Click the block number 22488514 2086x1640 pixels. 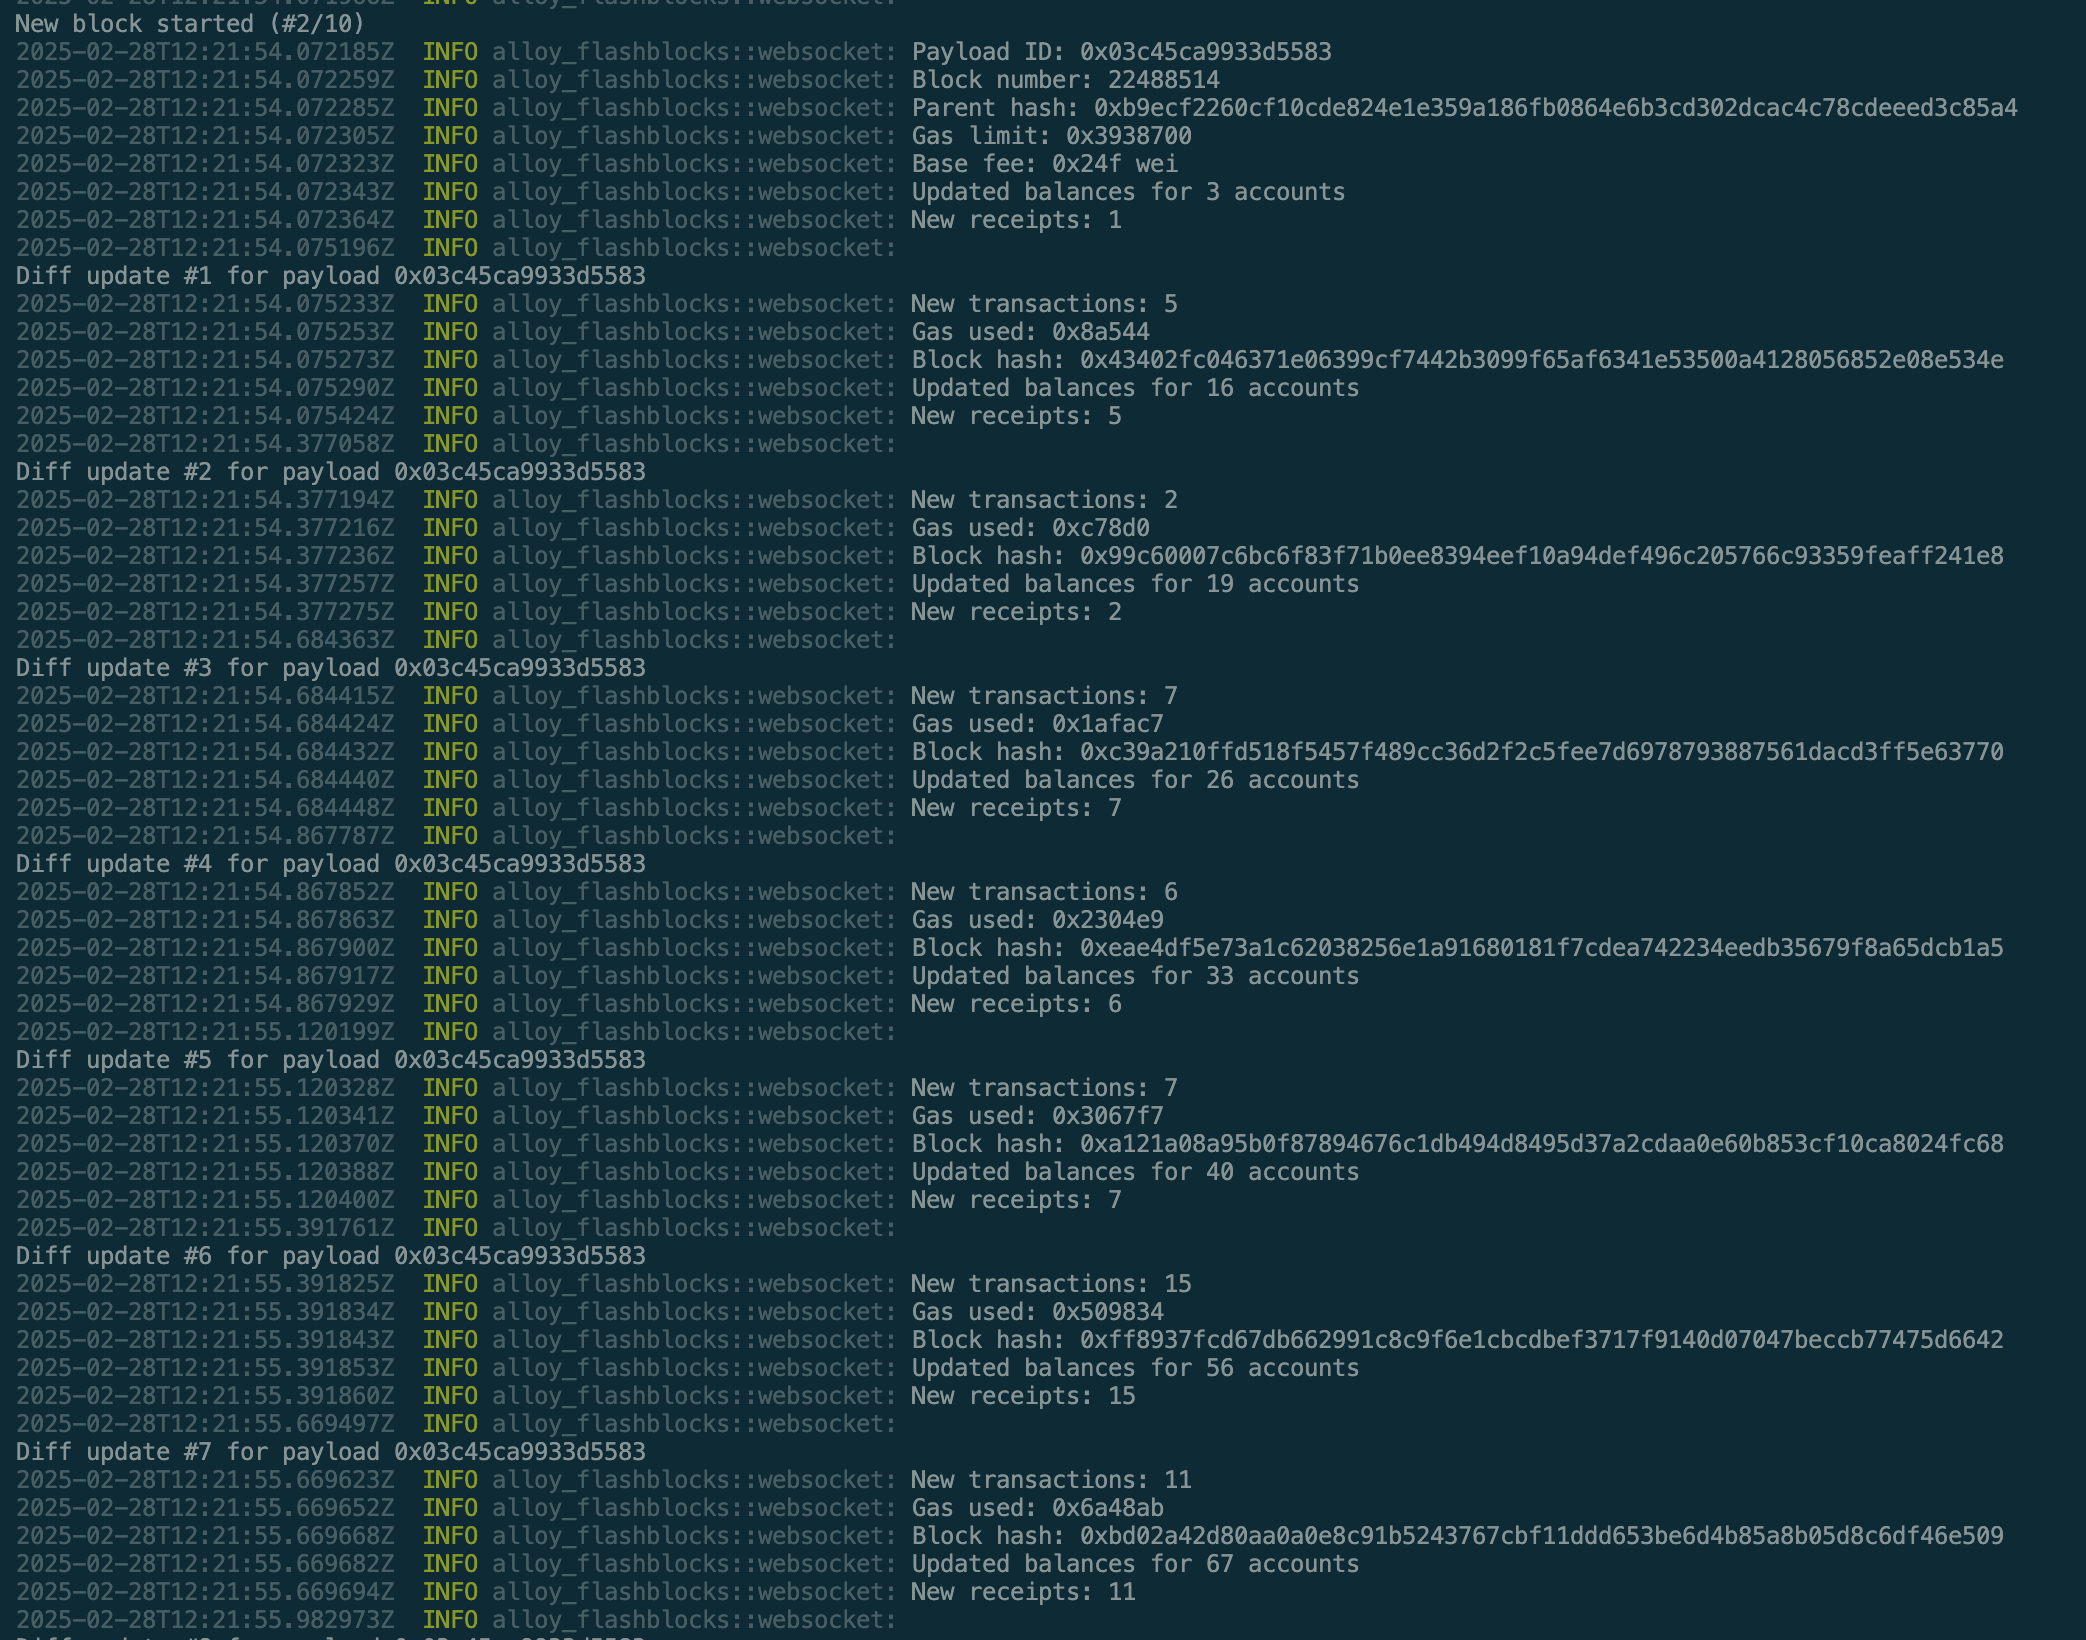tap(1164, 80)
